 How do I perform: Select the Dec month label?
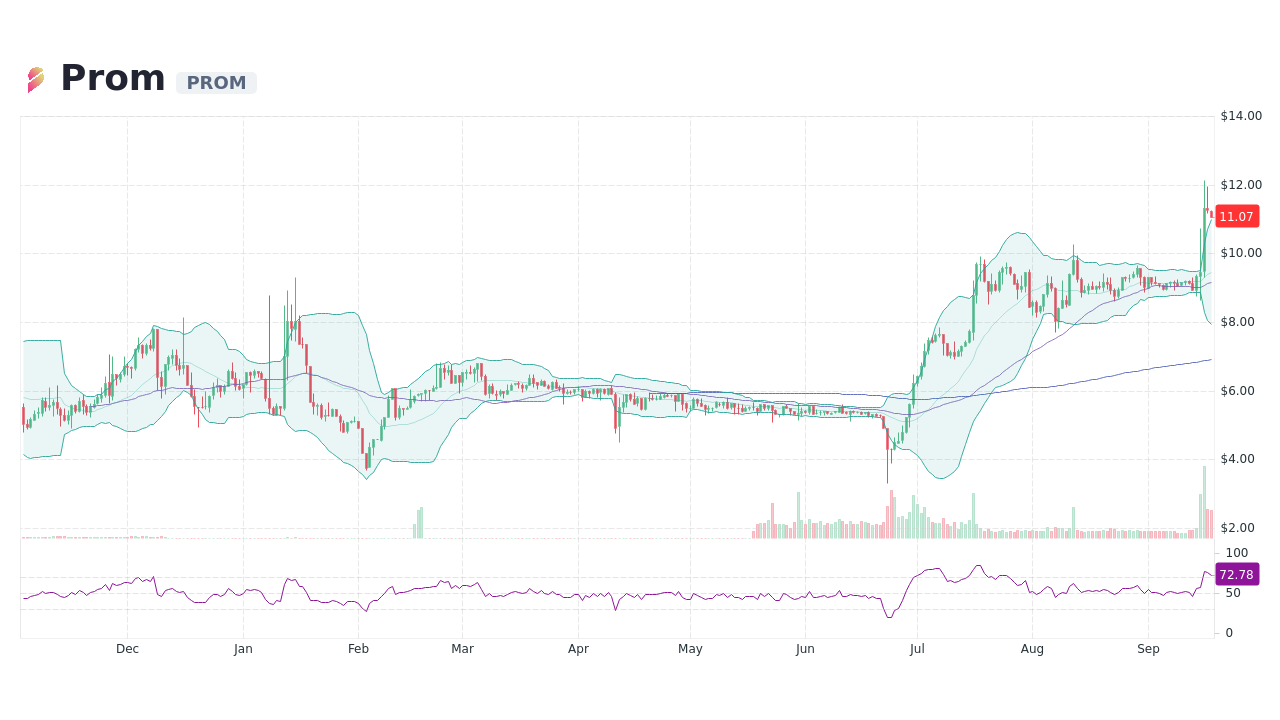click(127, 648)
